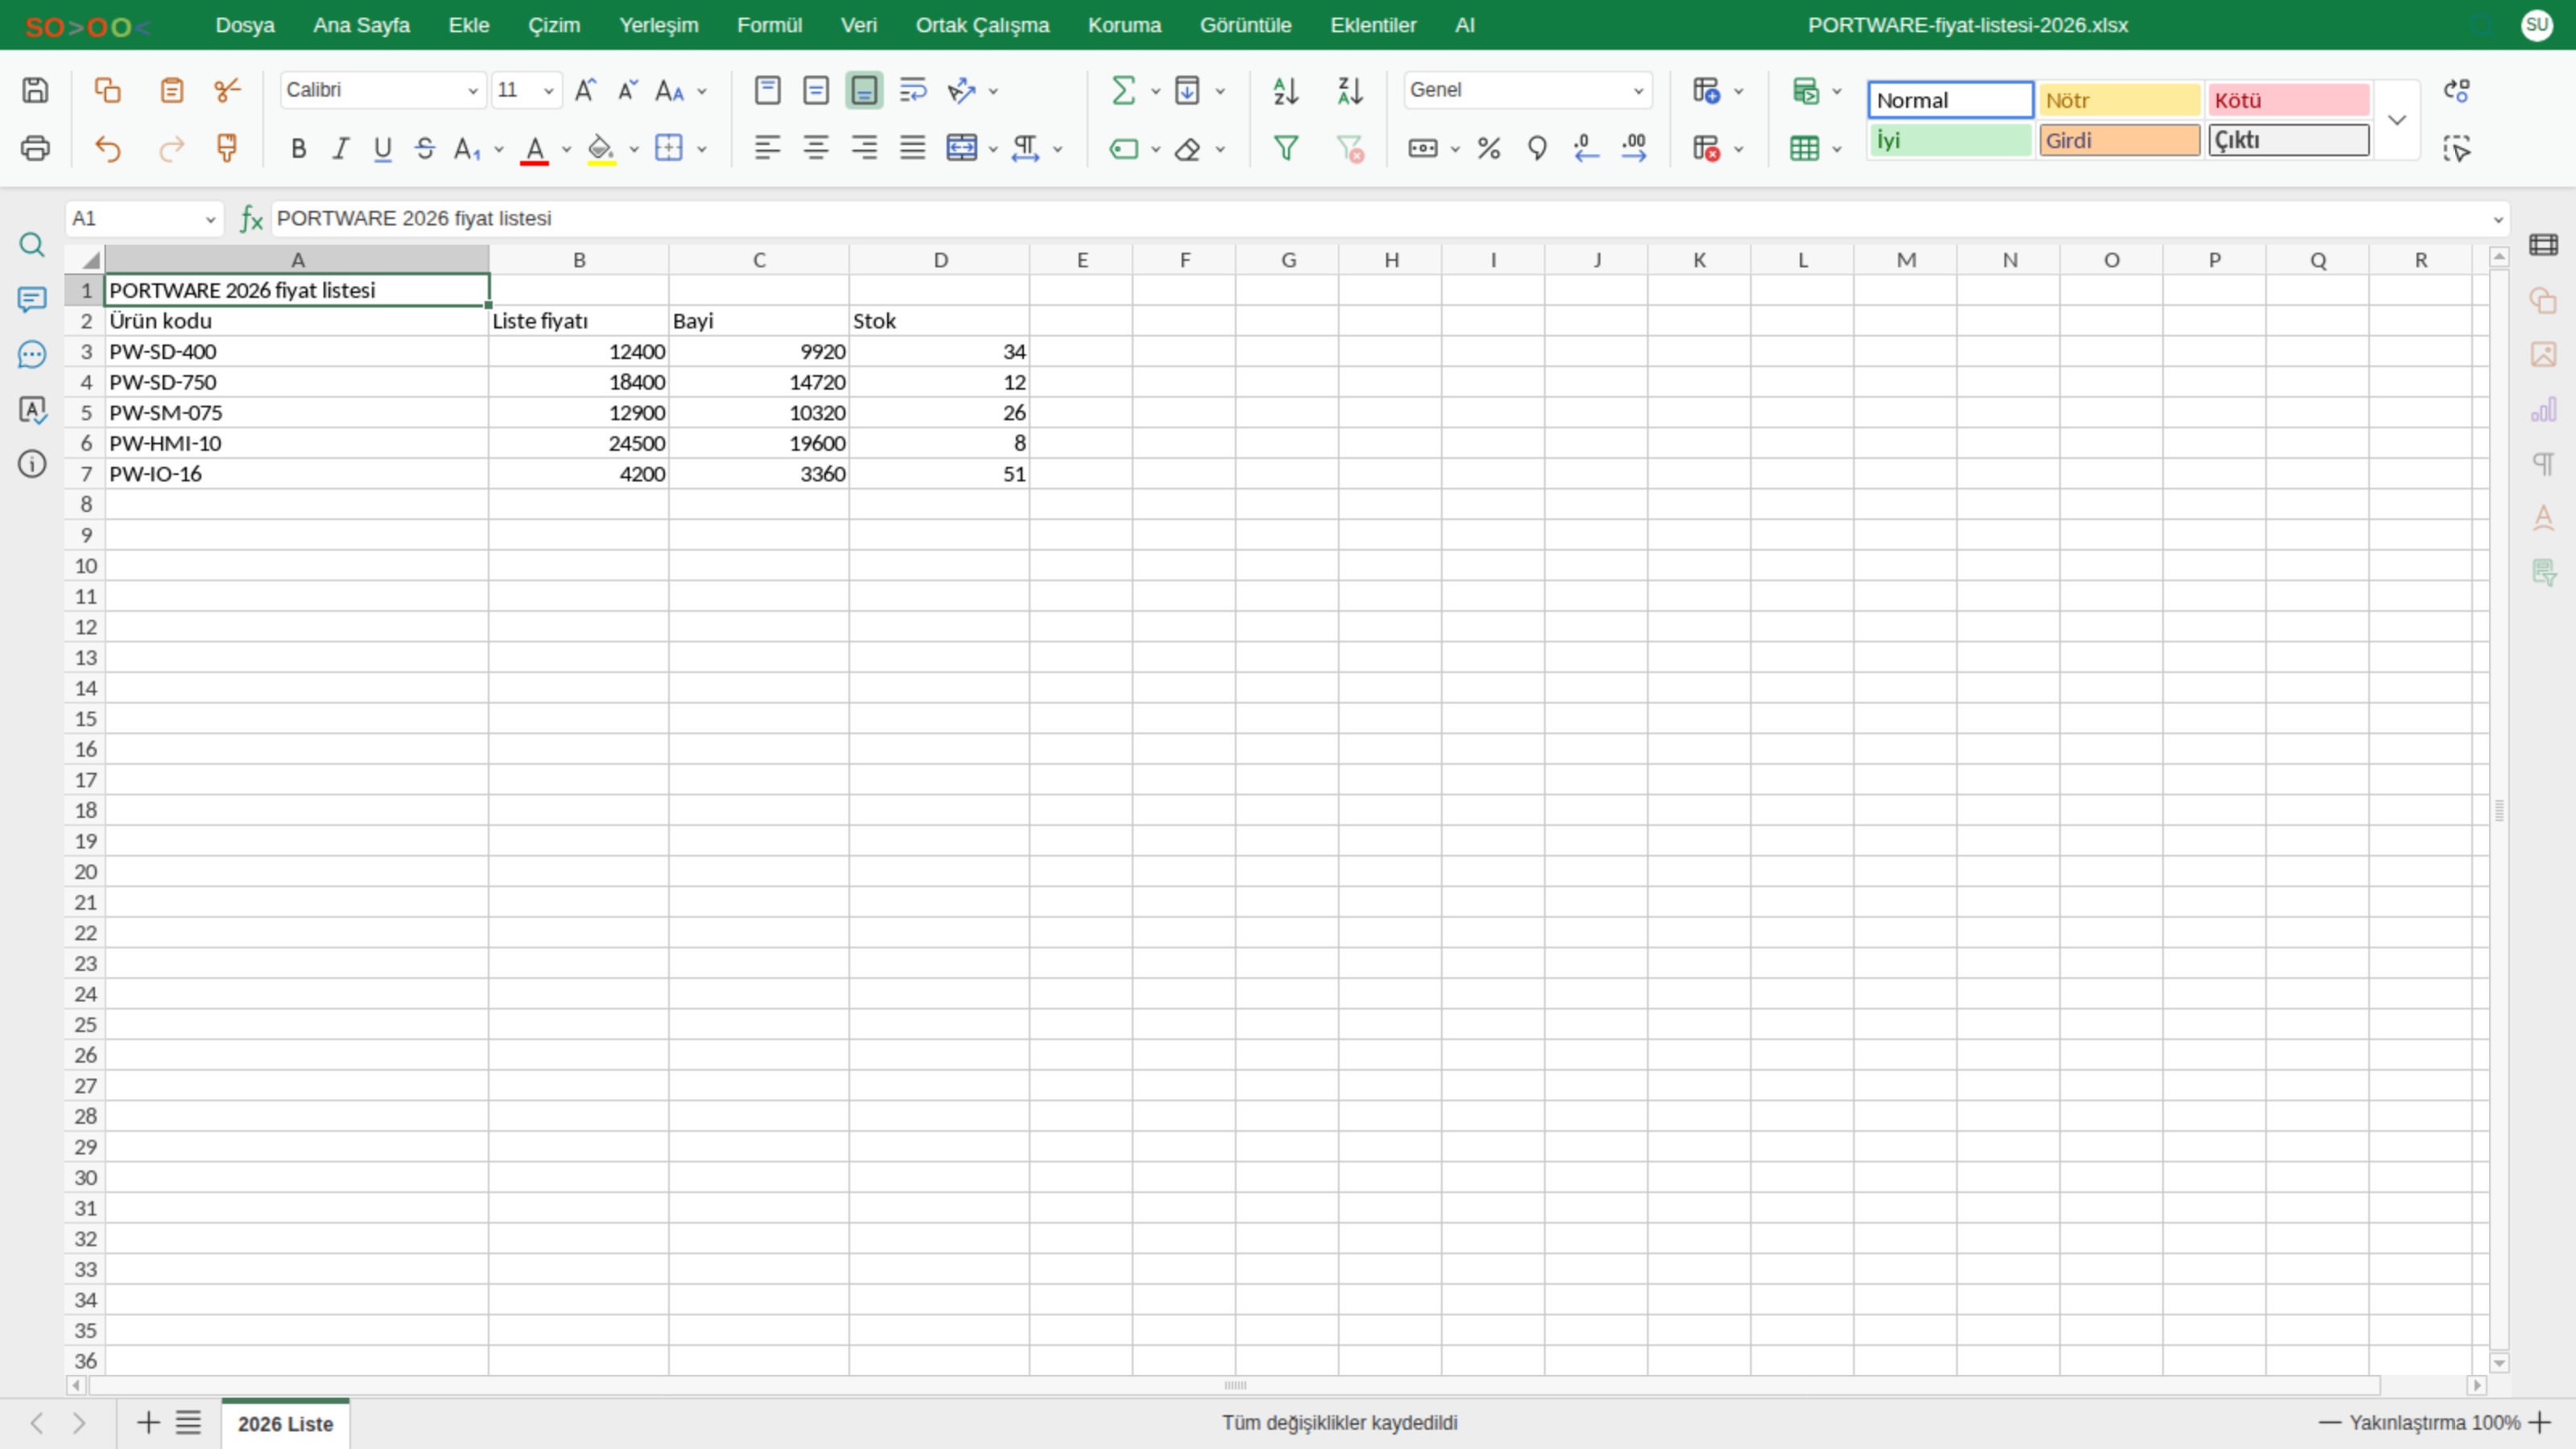Open cell settings in right sidebar
The height and width of the screenshot is (1449, 2576).
(x=2544, y=245)
